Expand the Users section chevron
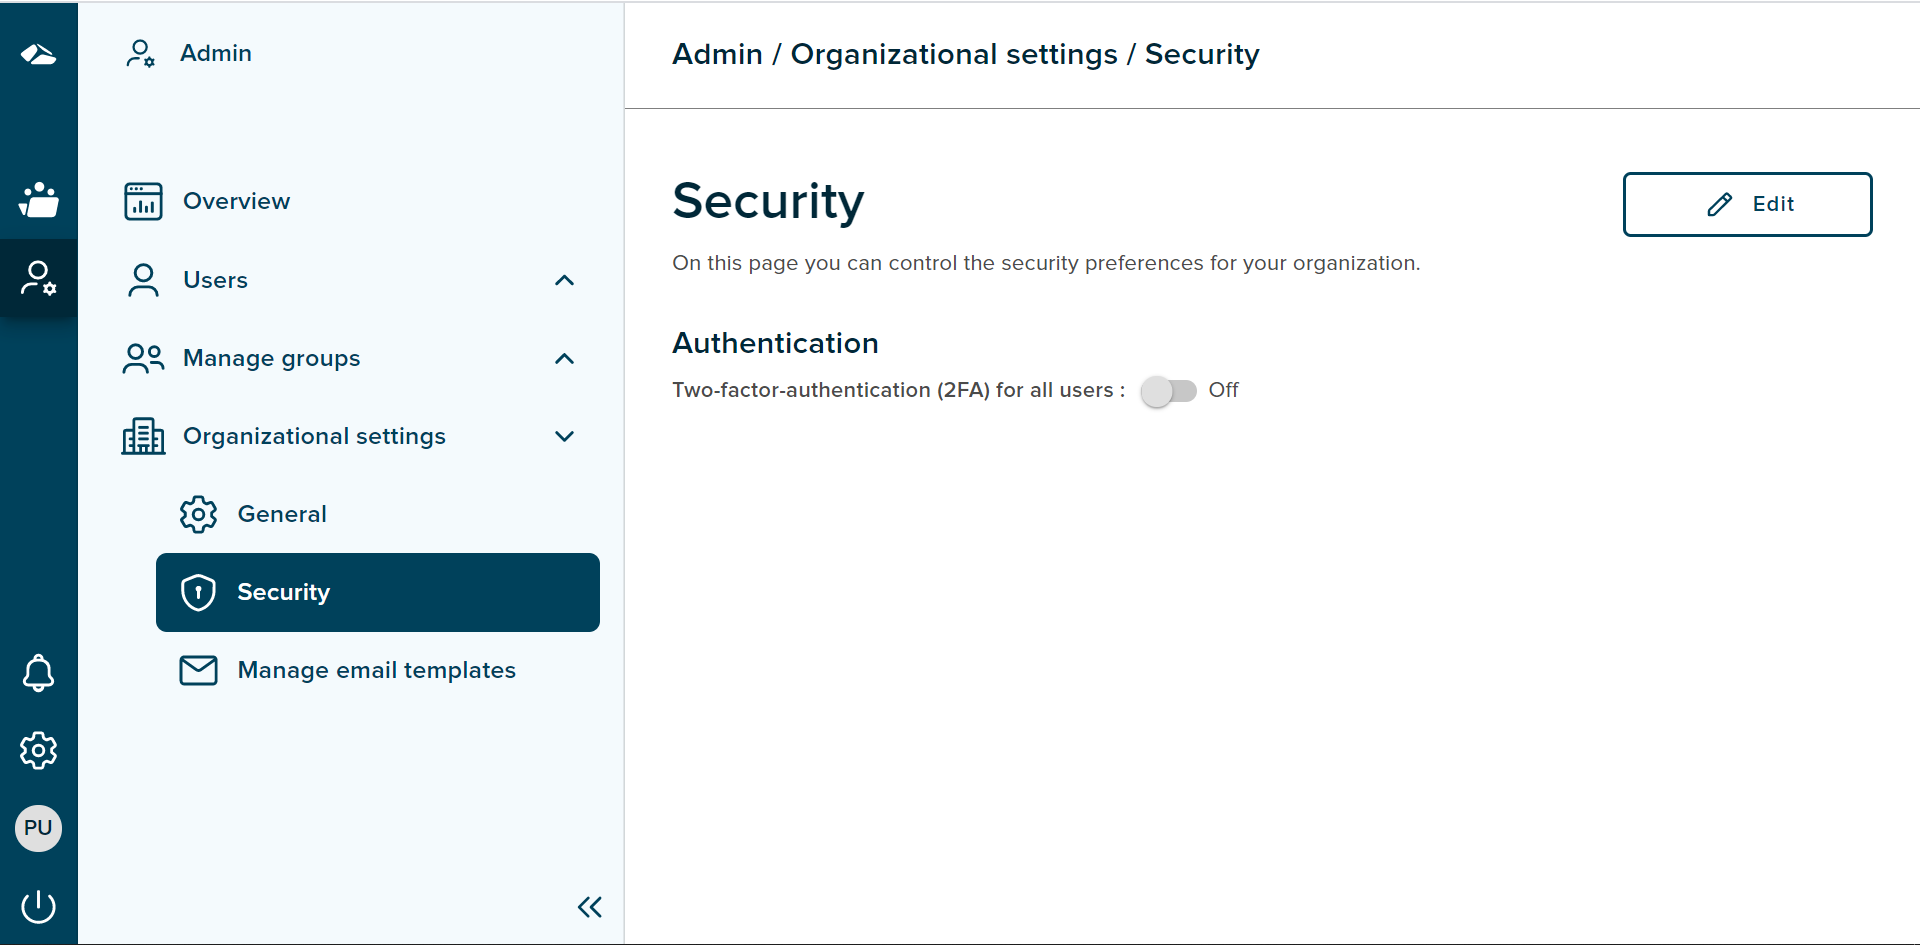Image resolution: width=1920 pixels, height=945 pixels. pyautogui.click(x=564, y=280)
